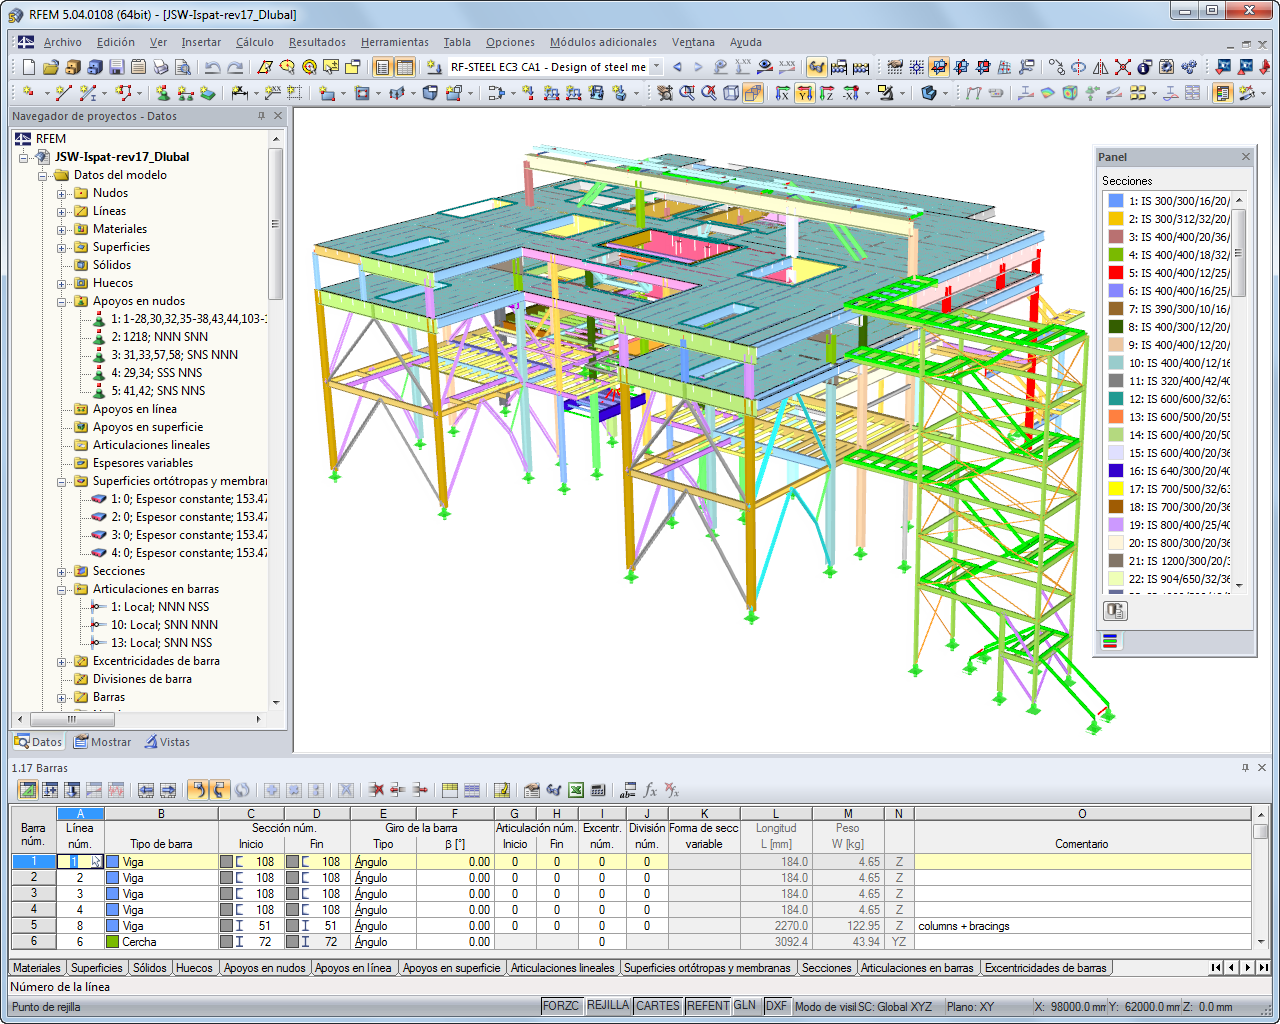Open the Secciones table tab
Image resolution: width=1280 pixels, height=1024 pixels.
tap(827, 968)
